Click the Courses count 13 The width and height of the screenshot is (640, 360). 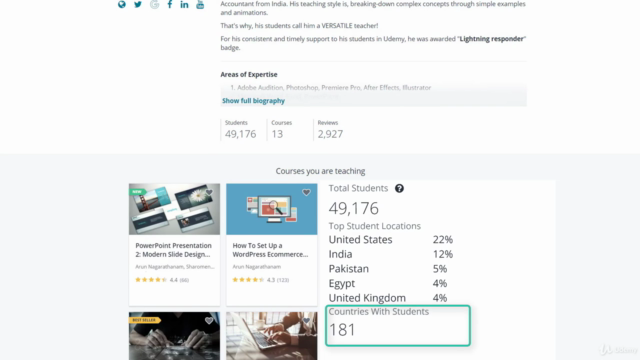pos(277,134)
